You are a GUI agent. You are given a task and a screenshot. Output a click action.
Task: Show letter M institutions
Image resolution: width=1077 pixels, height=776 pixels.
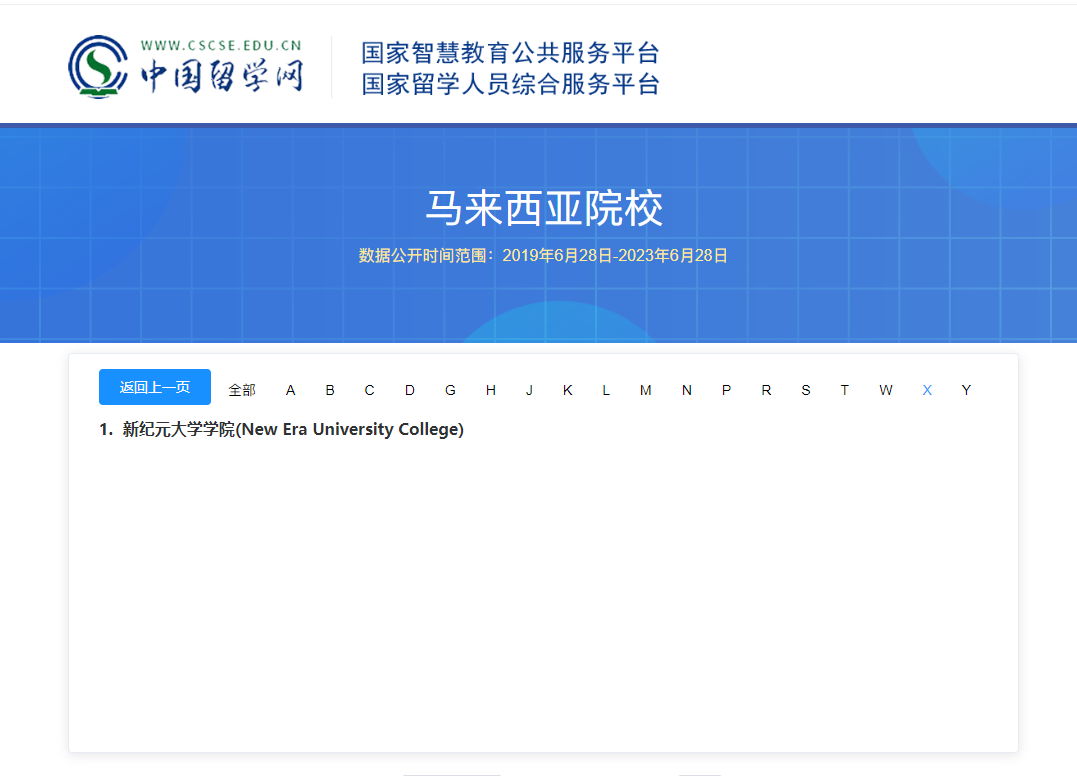pos(646,390)
